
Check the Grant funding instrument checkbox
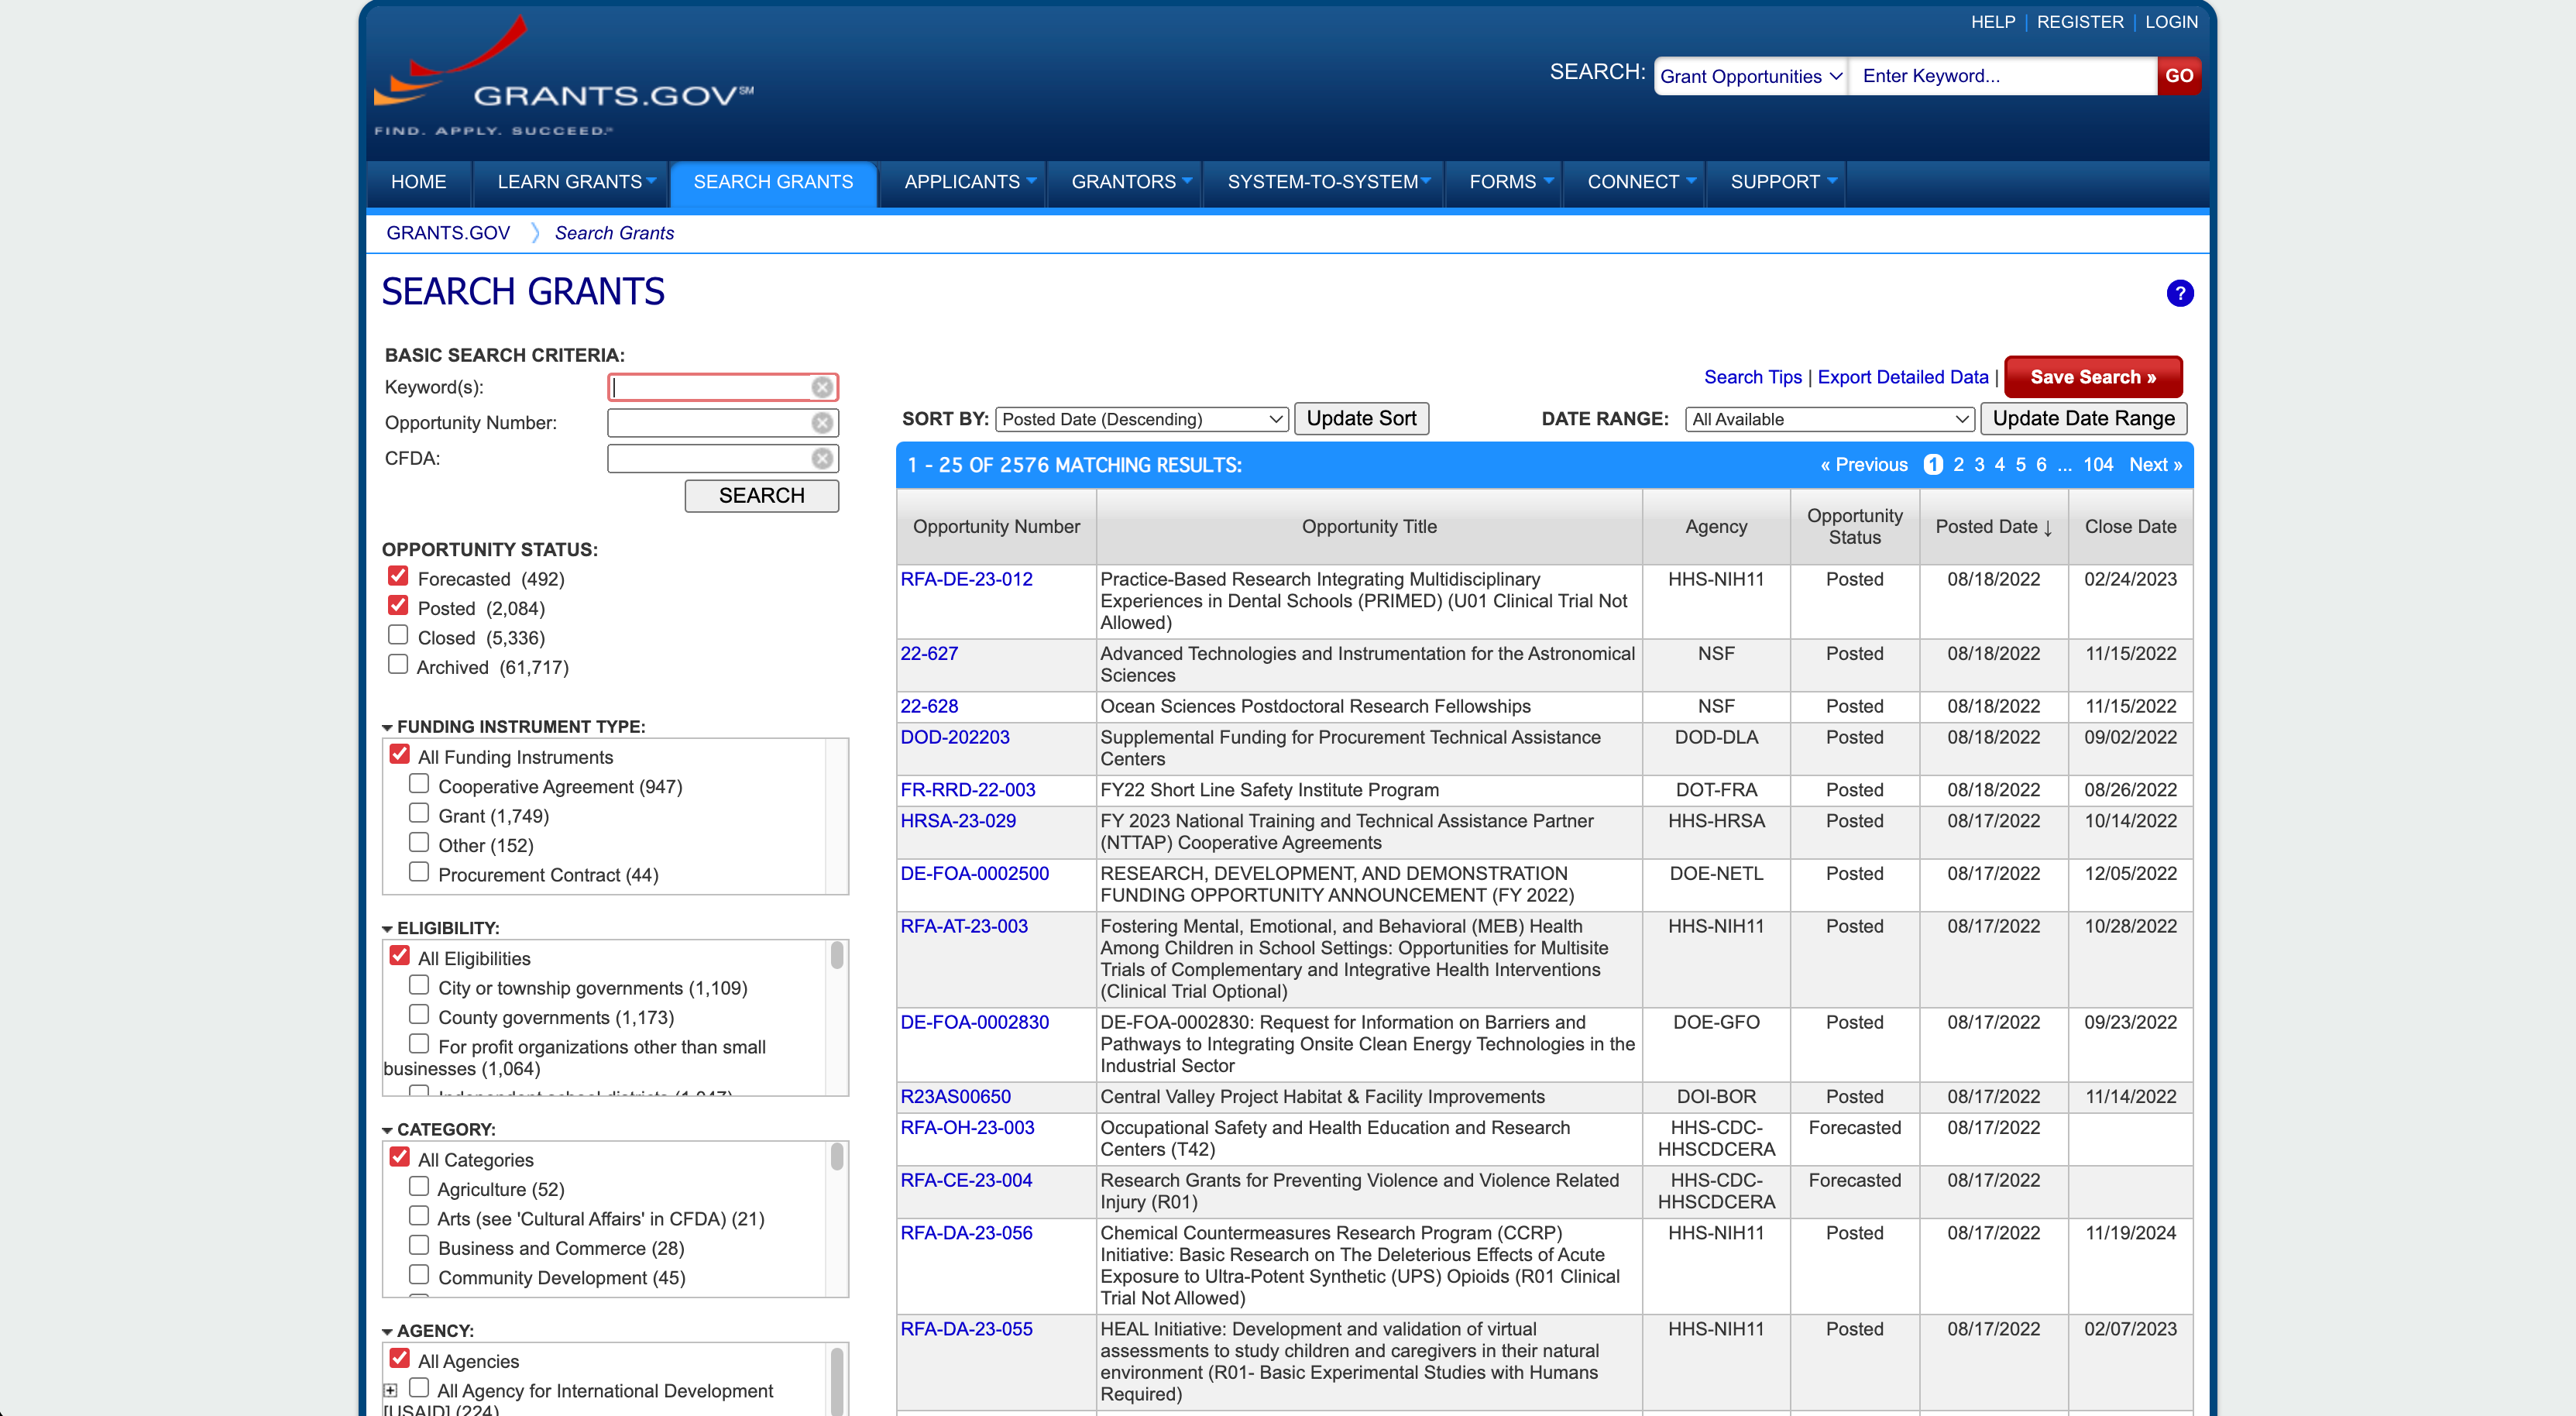point(419,813)
